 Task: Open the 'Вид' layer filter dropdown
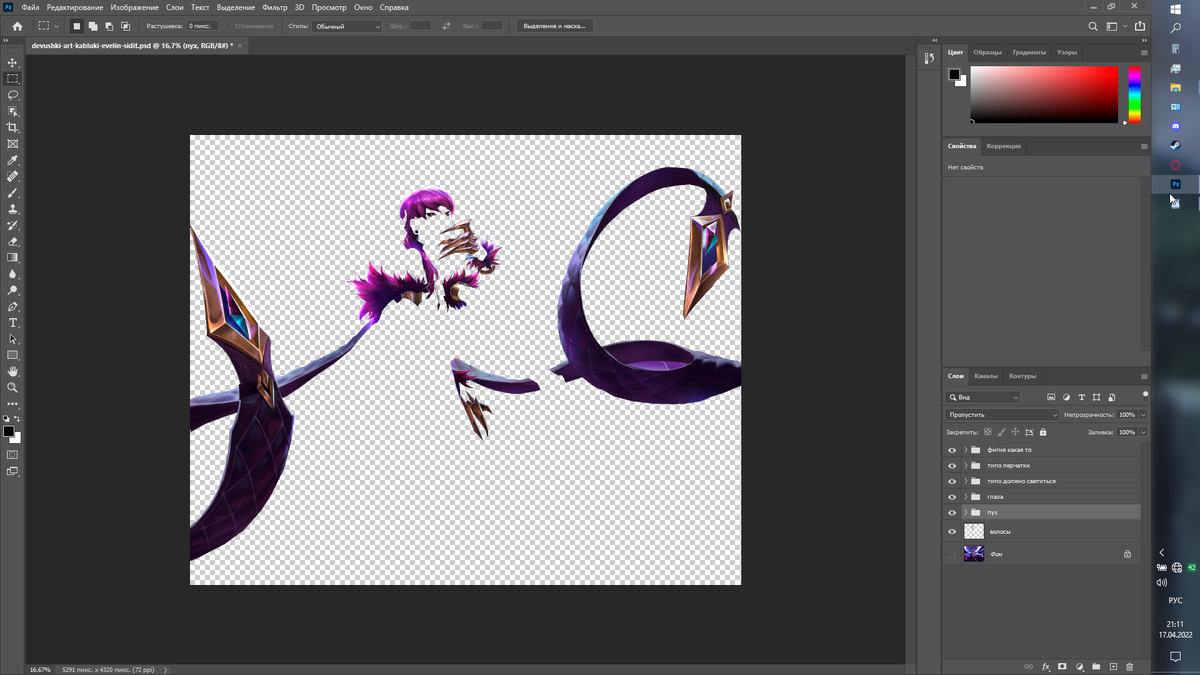pos(982,397)
